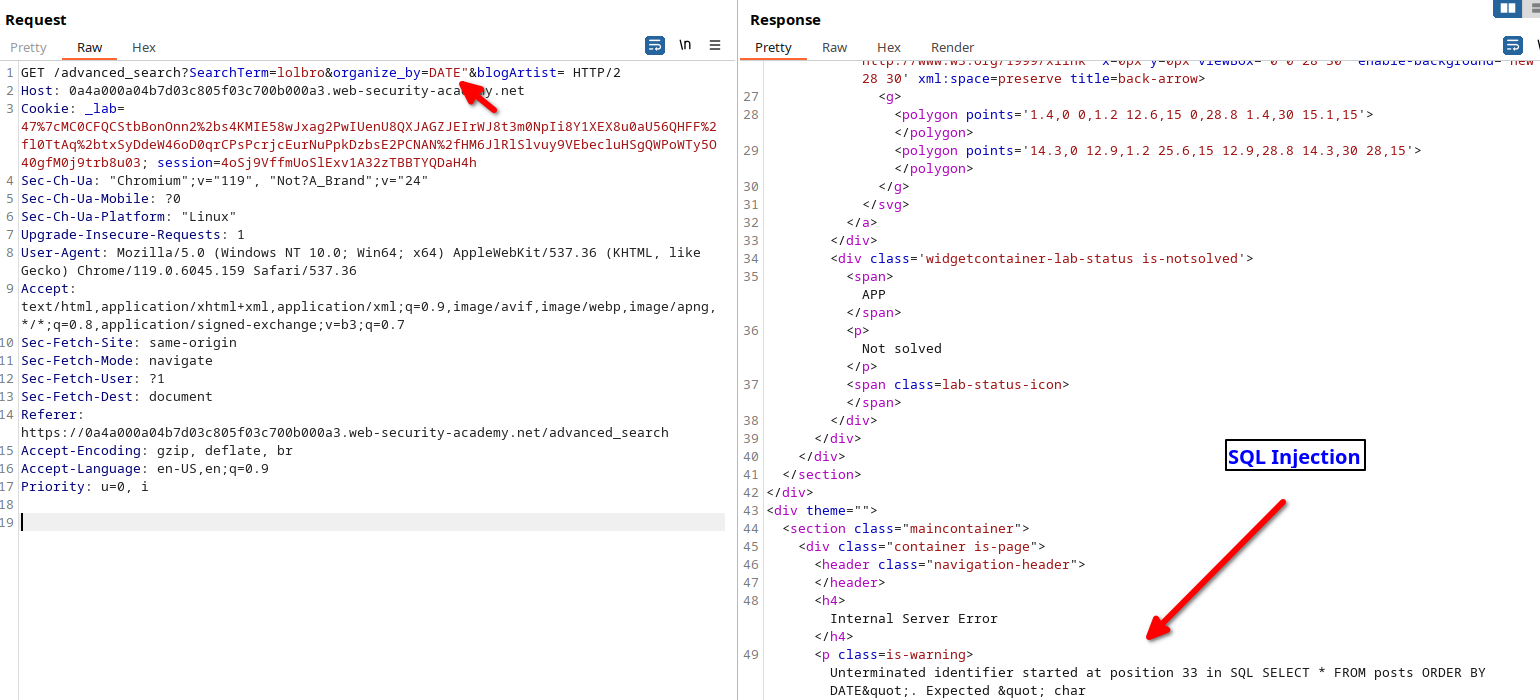Image resolution: width=1540 pixels, height=700 pixels.
Task: Select the Raw tab in the Request panel
Action: pyautogui.click(x=89, y=47)
